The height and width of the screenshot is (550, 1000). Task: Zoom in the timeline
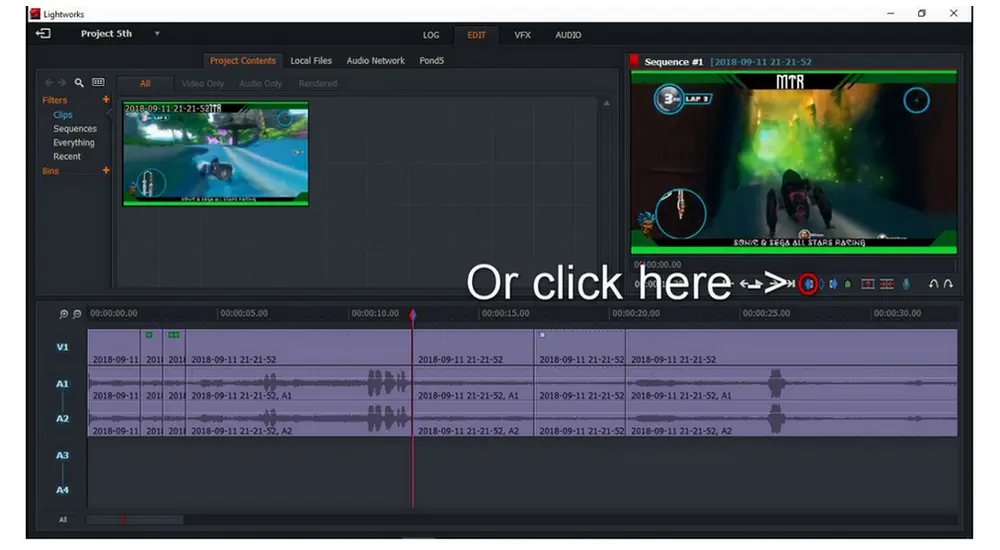[63, 314]
